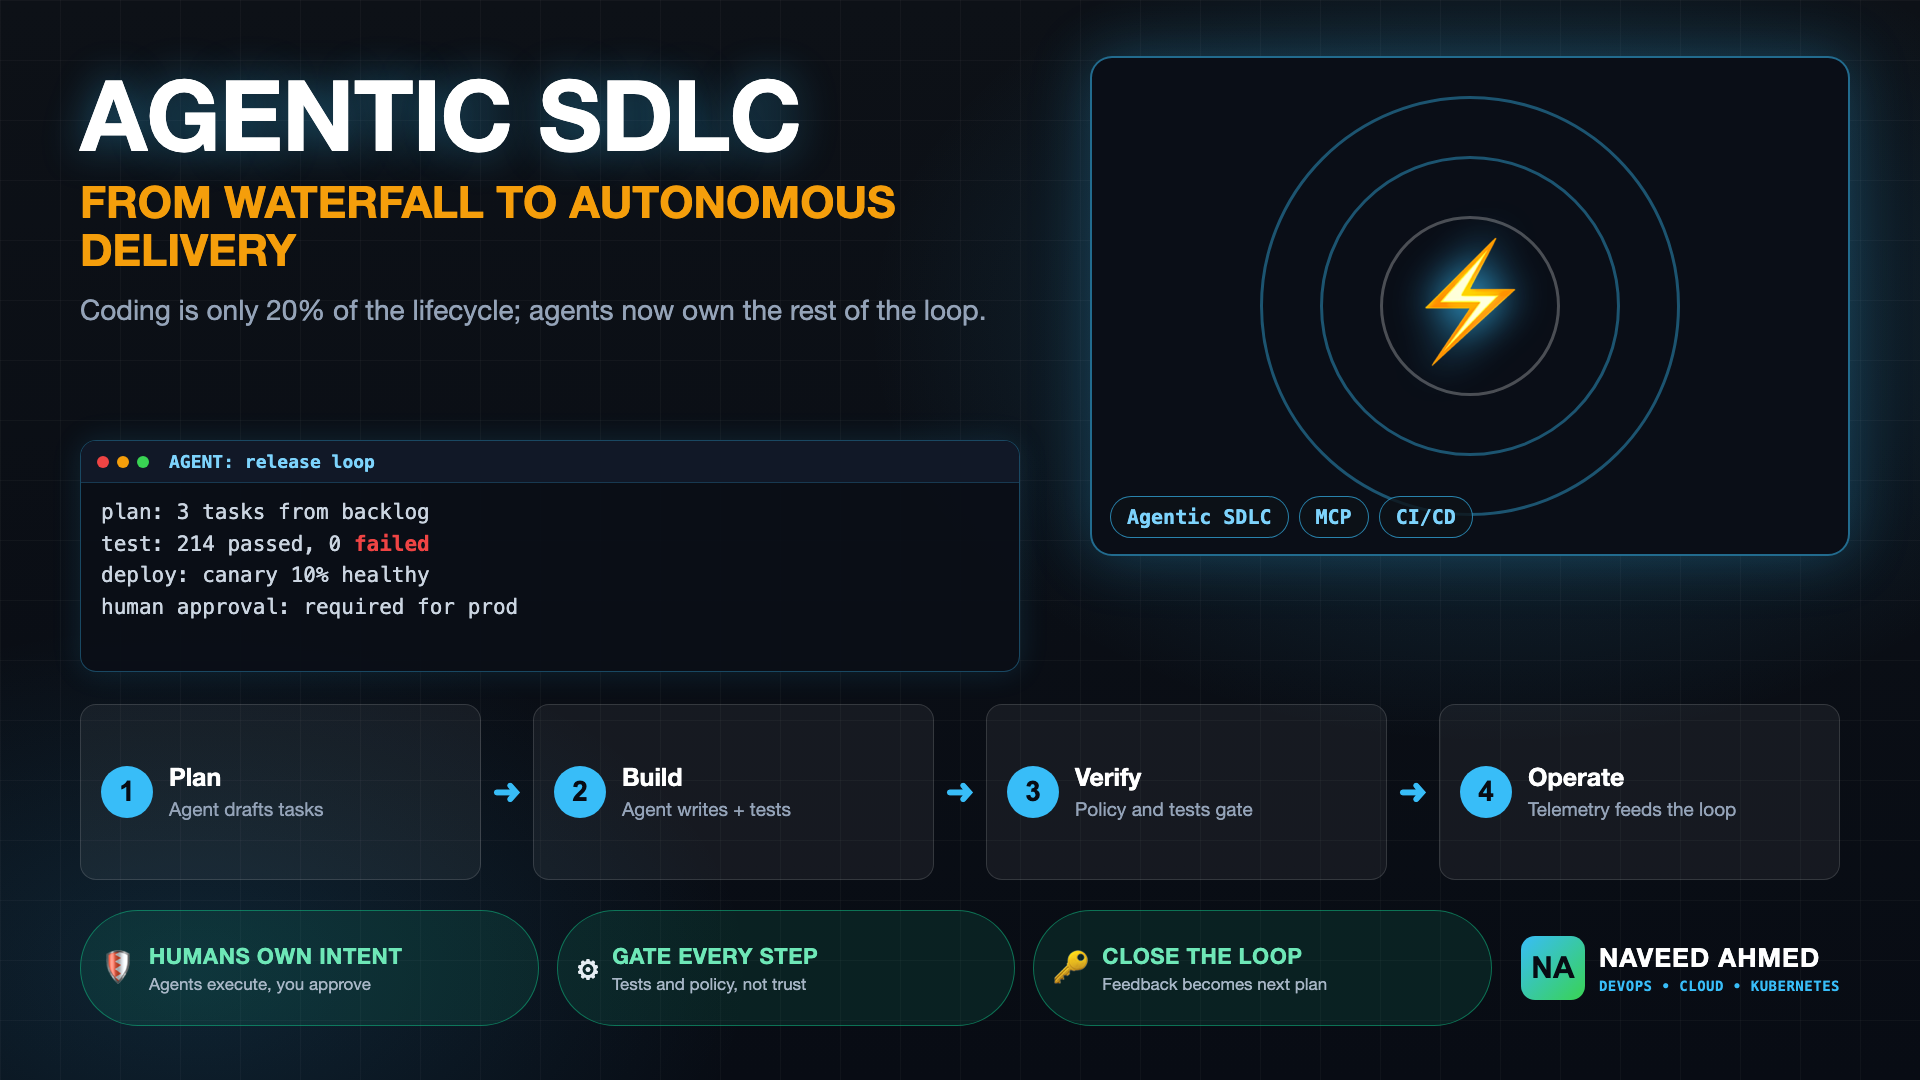Click the red dot in terminal header
This screenshot has height=1080, width=1920.
tap(103, 462)
